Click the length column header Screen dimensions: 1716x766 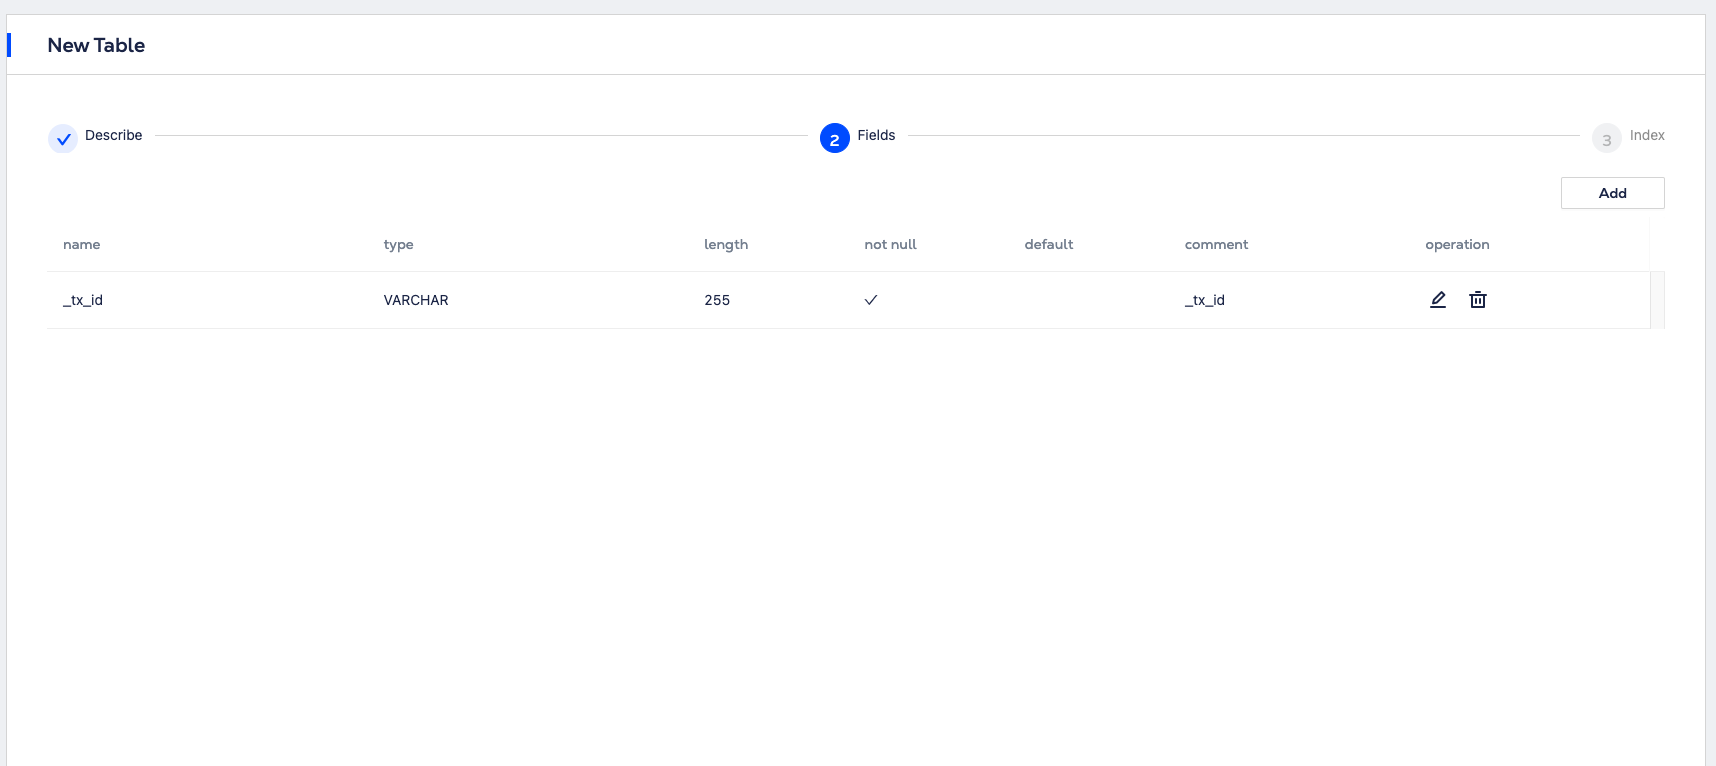pyautogui.click(x=726, y=244)
